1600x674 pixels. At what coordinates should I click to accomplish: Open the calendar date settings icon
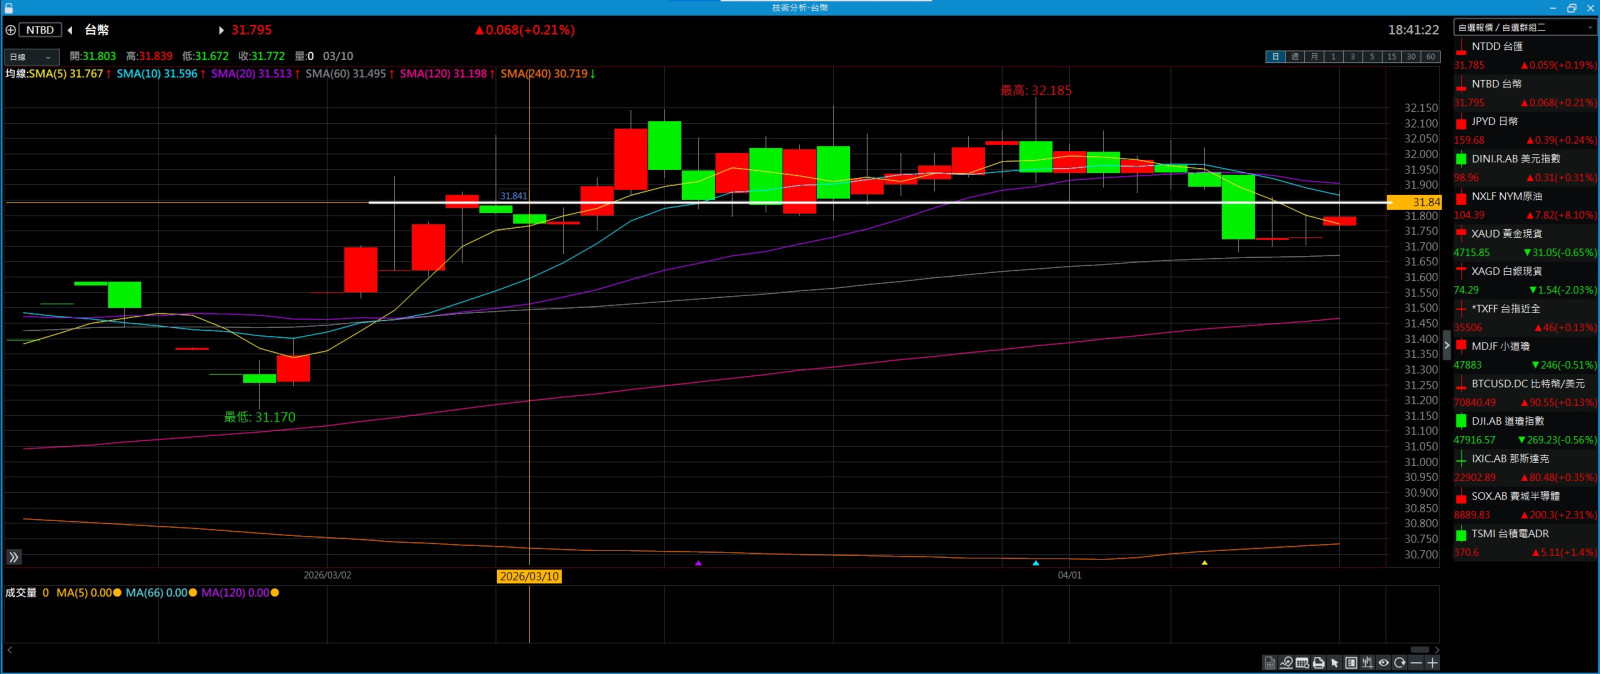tap(1302, 663)
